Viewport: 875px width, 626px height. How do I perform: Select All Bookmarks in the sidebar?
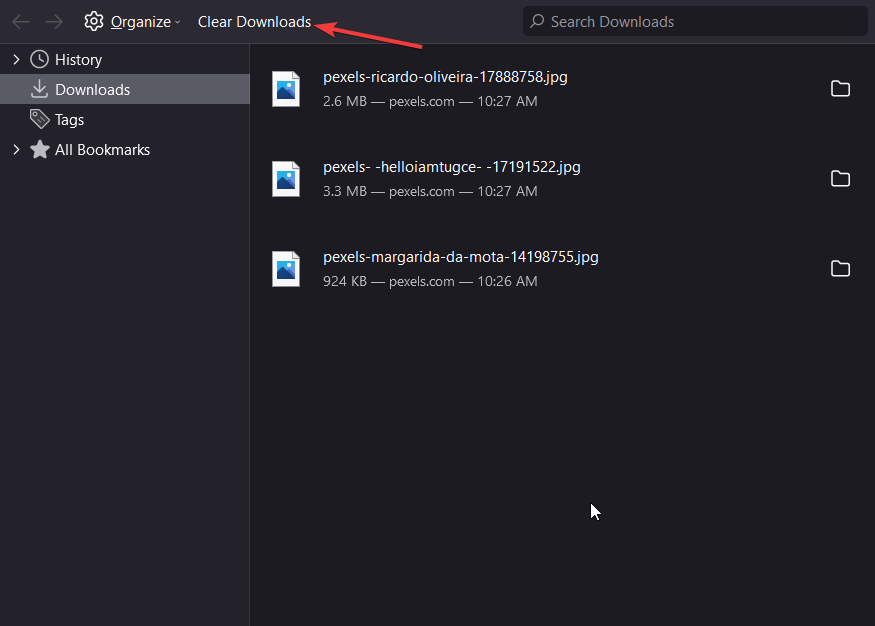(x=102, y=150)
